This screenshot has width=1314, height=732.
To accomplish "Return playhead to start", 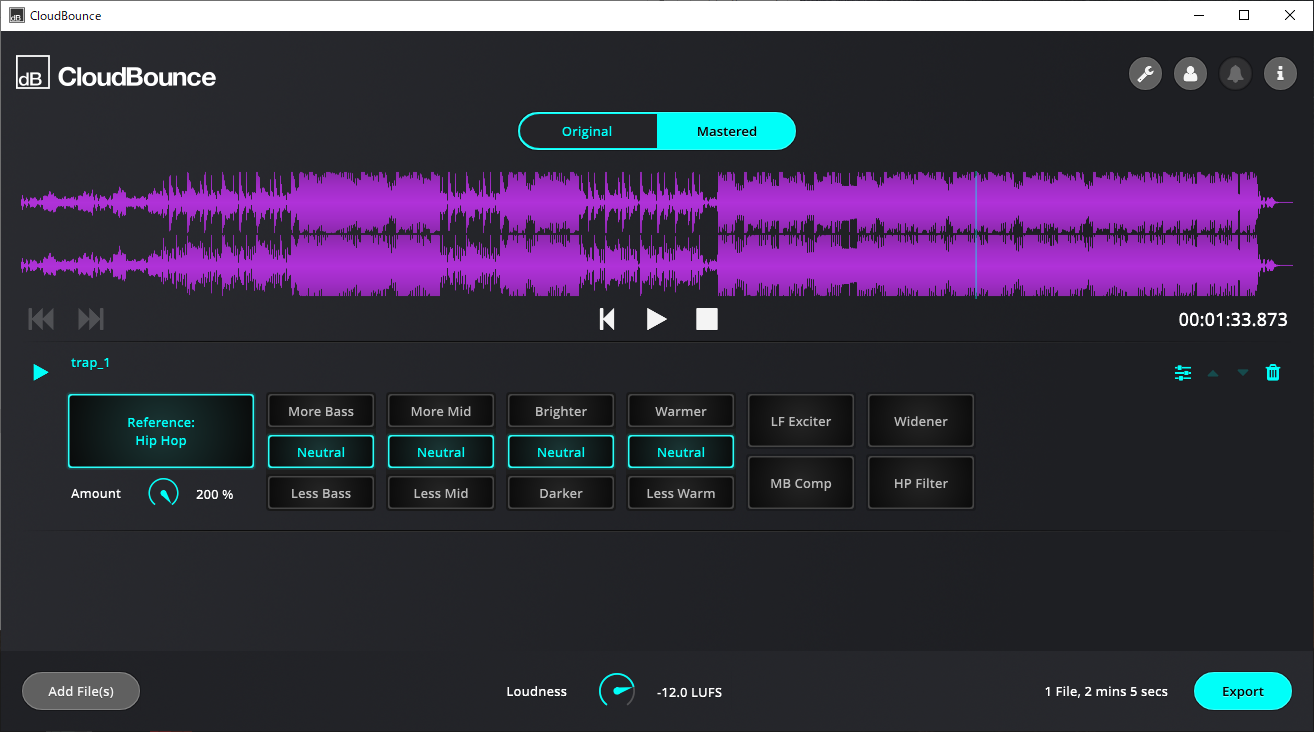I will coord(607,319).
